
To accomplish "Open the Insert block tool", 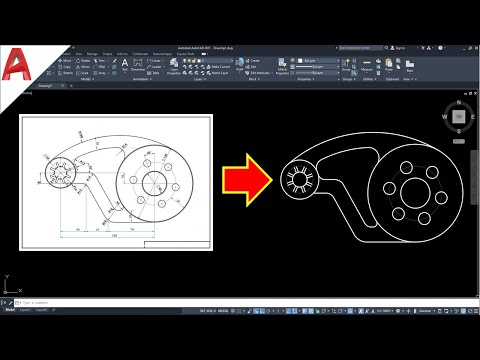I will click(240, 65).
